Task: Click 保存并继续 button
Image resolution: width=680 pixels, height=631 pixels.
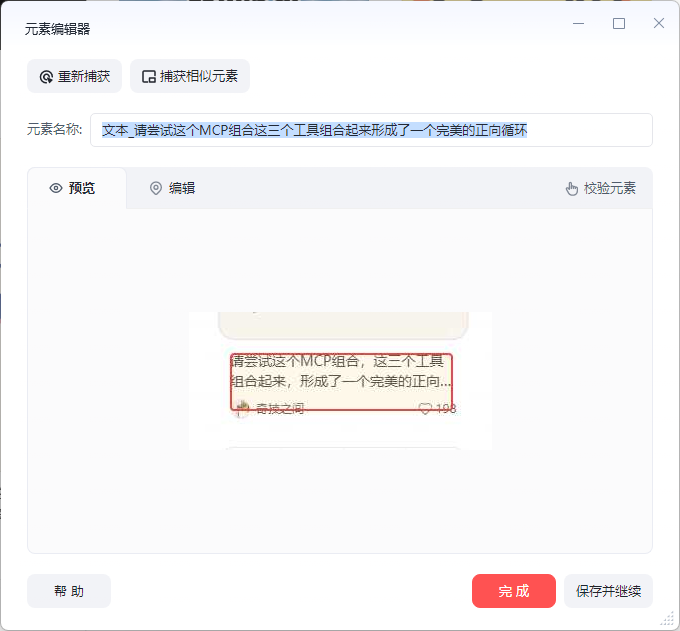Action: pos(608,591)
